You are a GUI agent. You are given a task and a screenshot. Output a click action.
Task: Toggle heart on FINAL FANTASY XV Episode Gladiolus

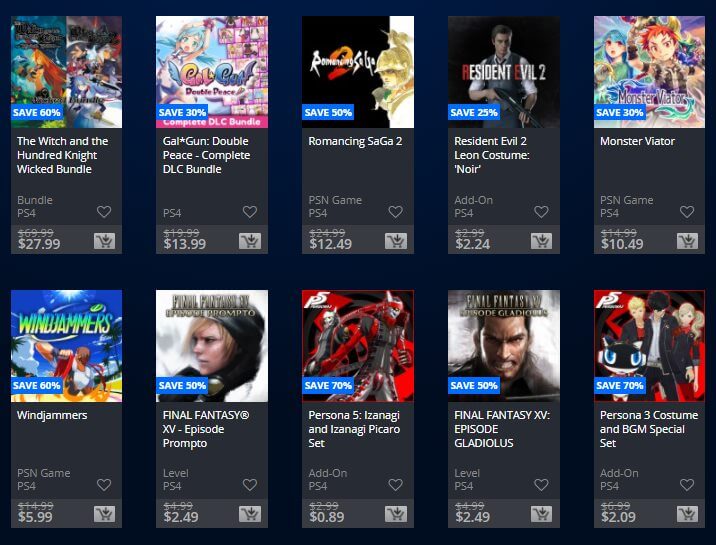pyautogui.click(x=541, y=485)
